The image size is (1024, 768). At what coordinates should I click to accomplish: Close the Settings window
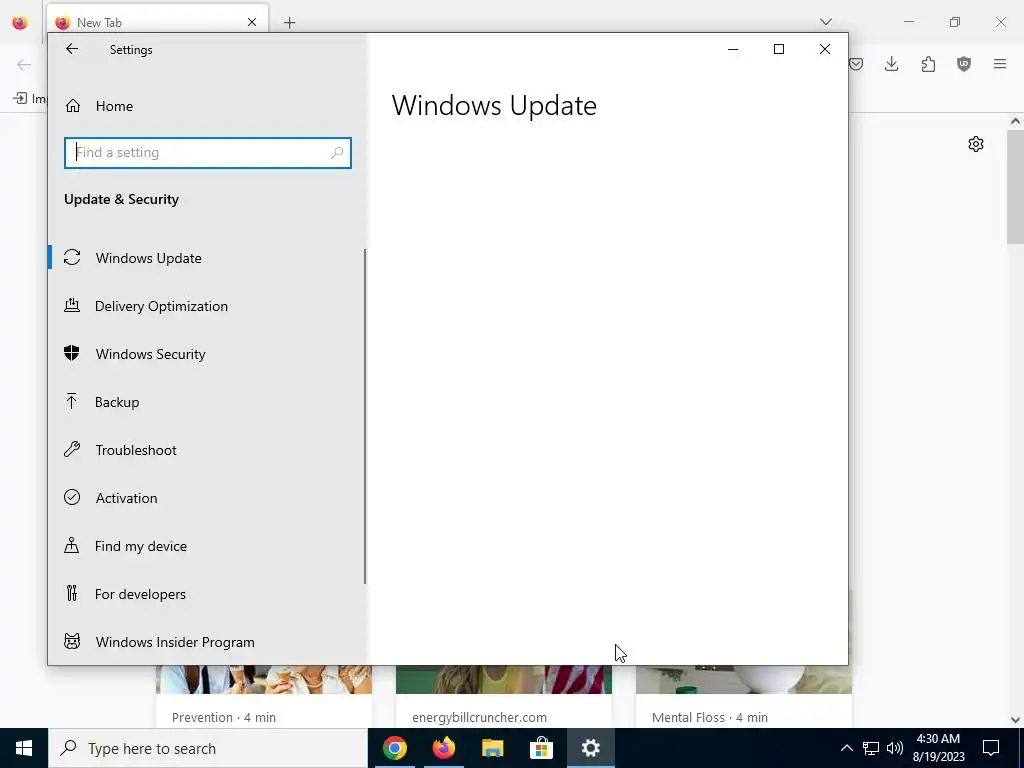pyautogui.click(x=825, y=49)
